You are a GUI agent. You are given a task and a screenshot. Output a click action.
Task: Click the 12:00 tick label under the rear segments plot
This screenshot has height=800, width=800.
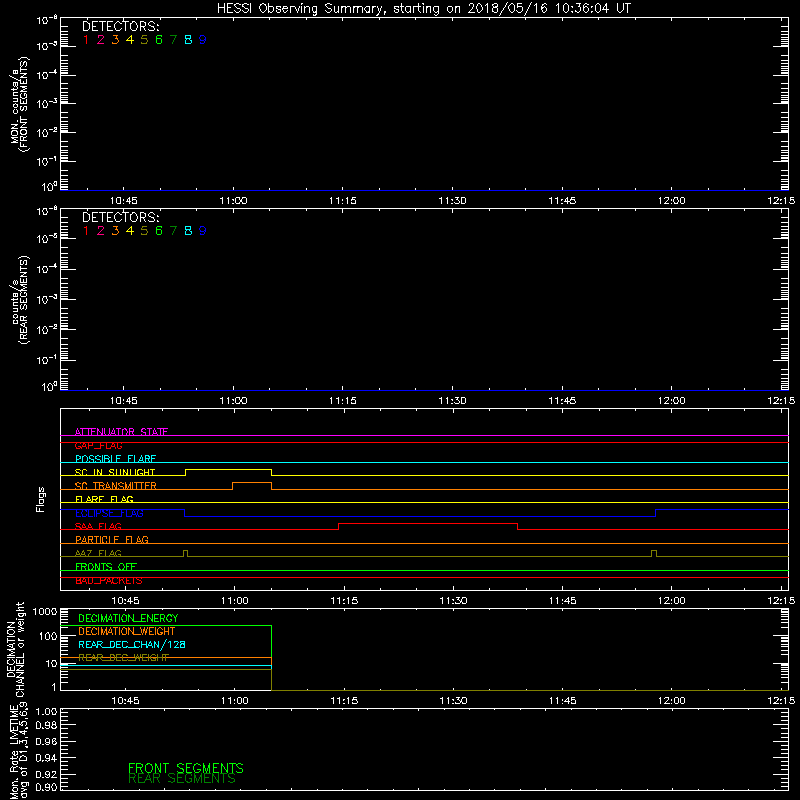pos(671,401)
